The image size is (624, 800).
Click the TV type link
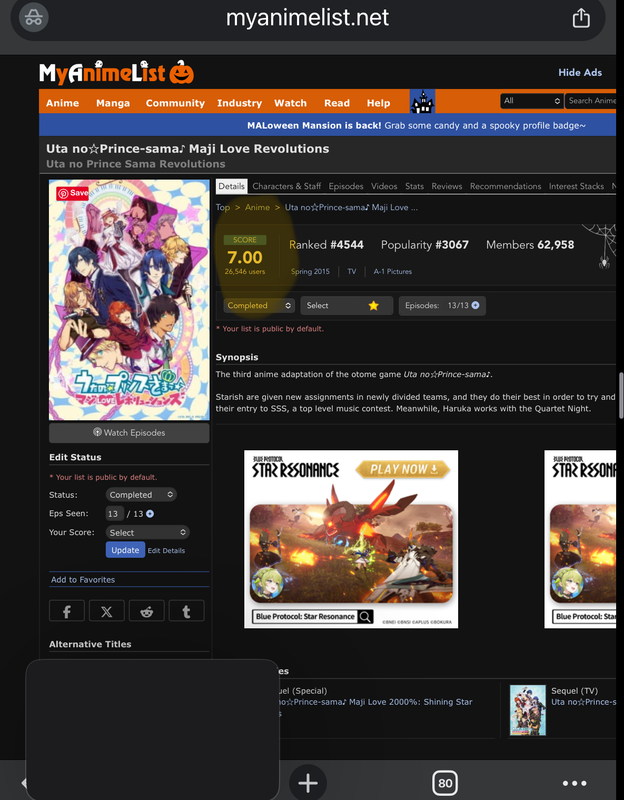point(352,271)
